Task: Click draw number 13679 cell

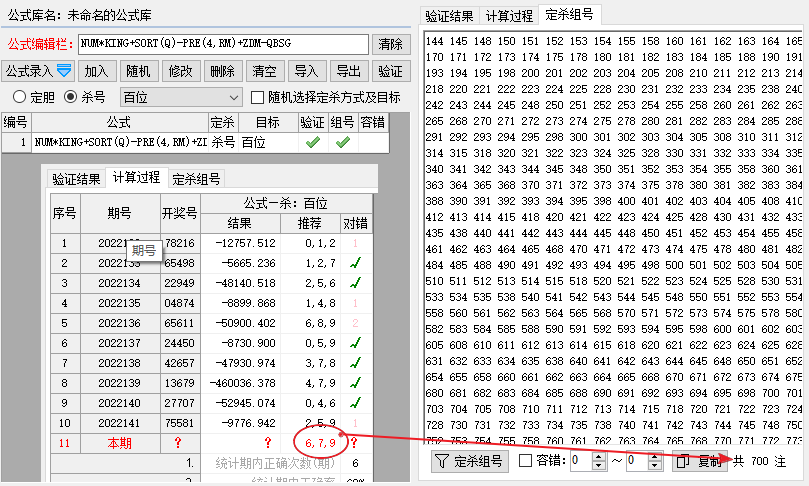Action: pos(180,383)
